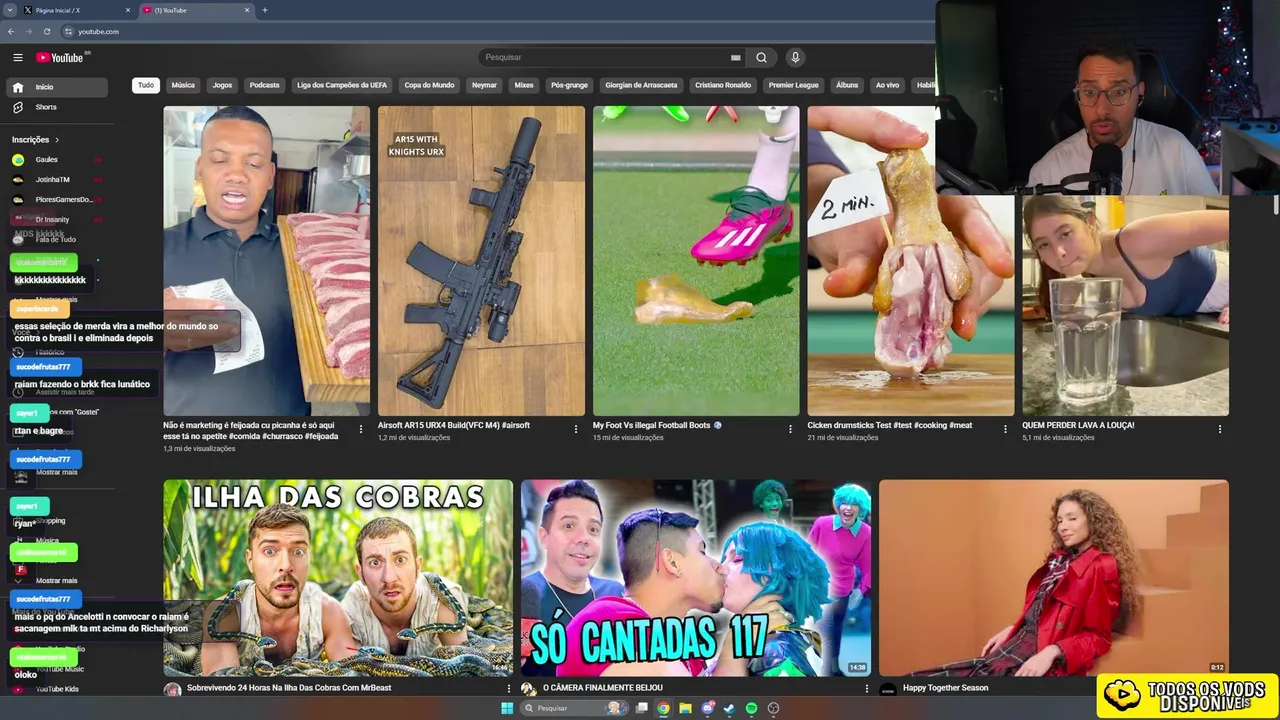This screenshot has width=1280, height=720.
Task: Filter by the Neymar chip
Action: click(x=484, y=85)
